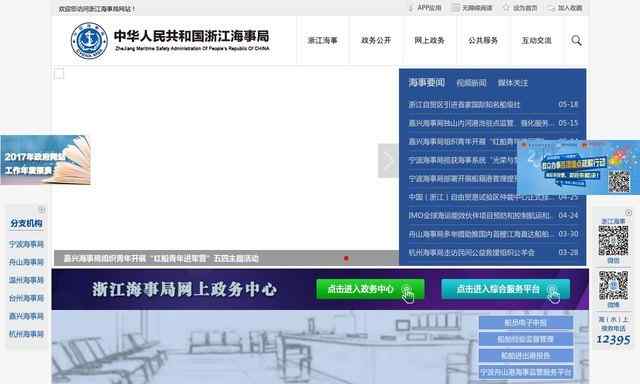Open the 政务公开 navigation menu
The image size is (640, 384).
(x=376, y=40)
